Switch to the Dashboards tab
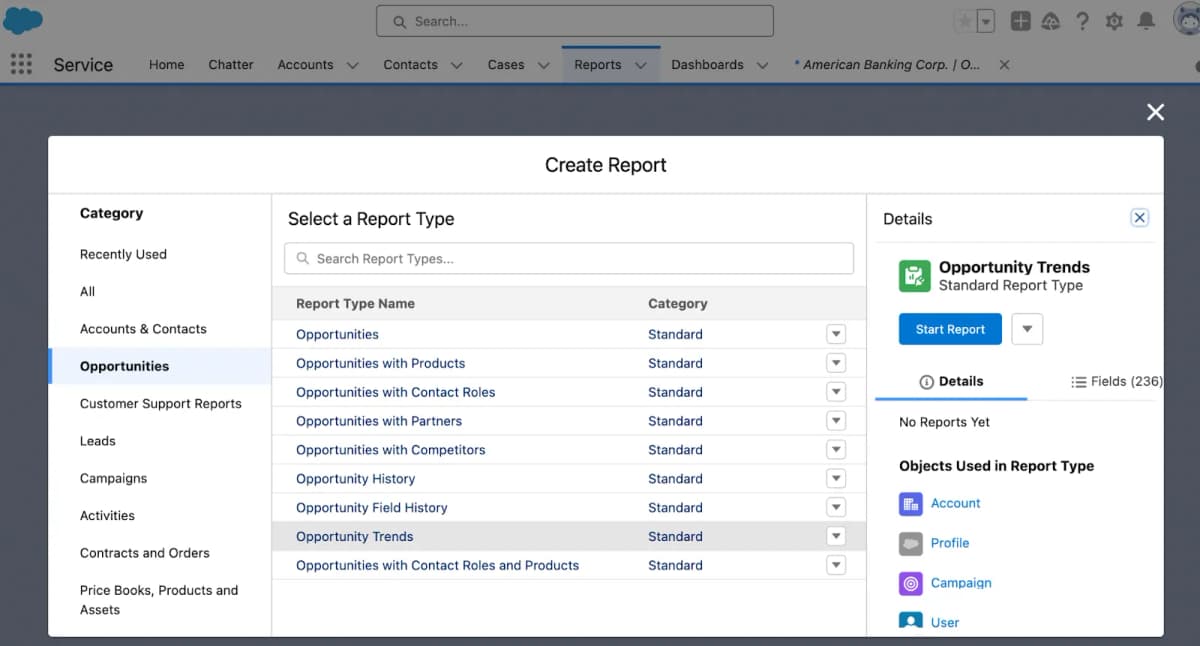The height and width of the screenshot is (646, 1200). (x=707, y=65)
